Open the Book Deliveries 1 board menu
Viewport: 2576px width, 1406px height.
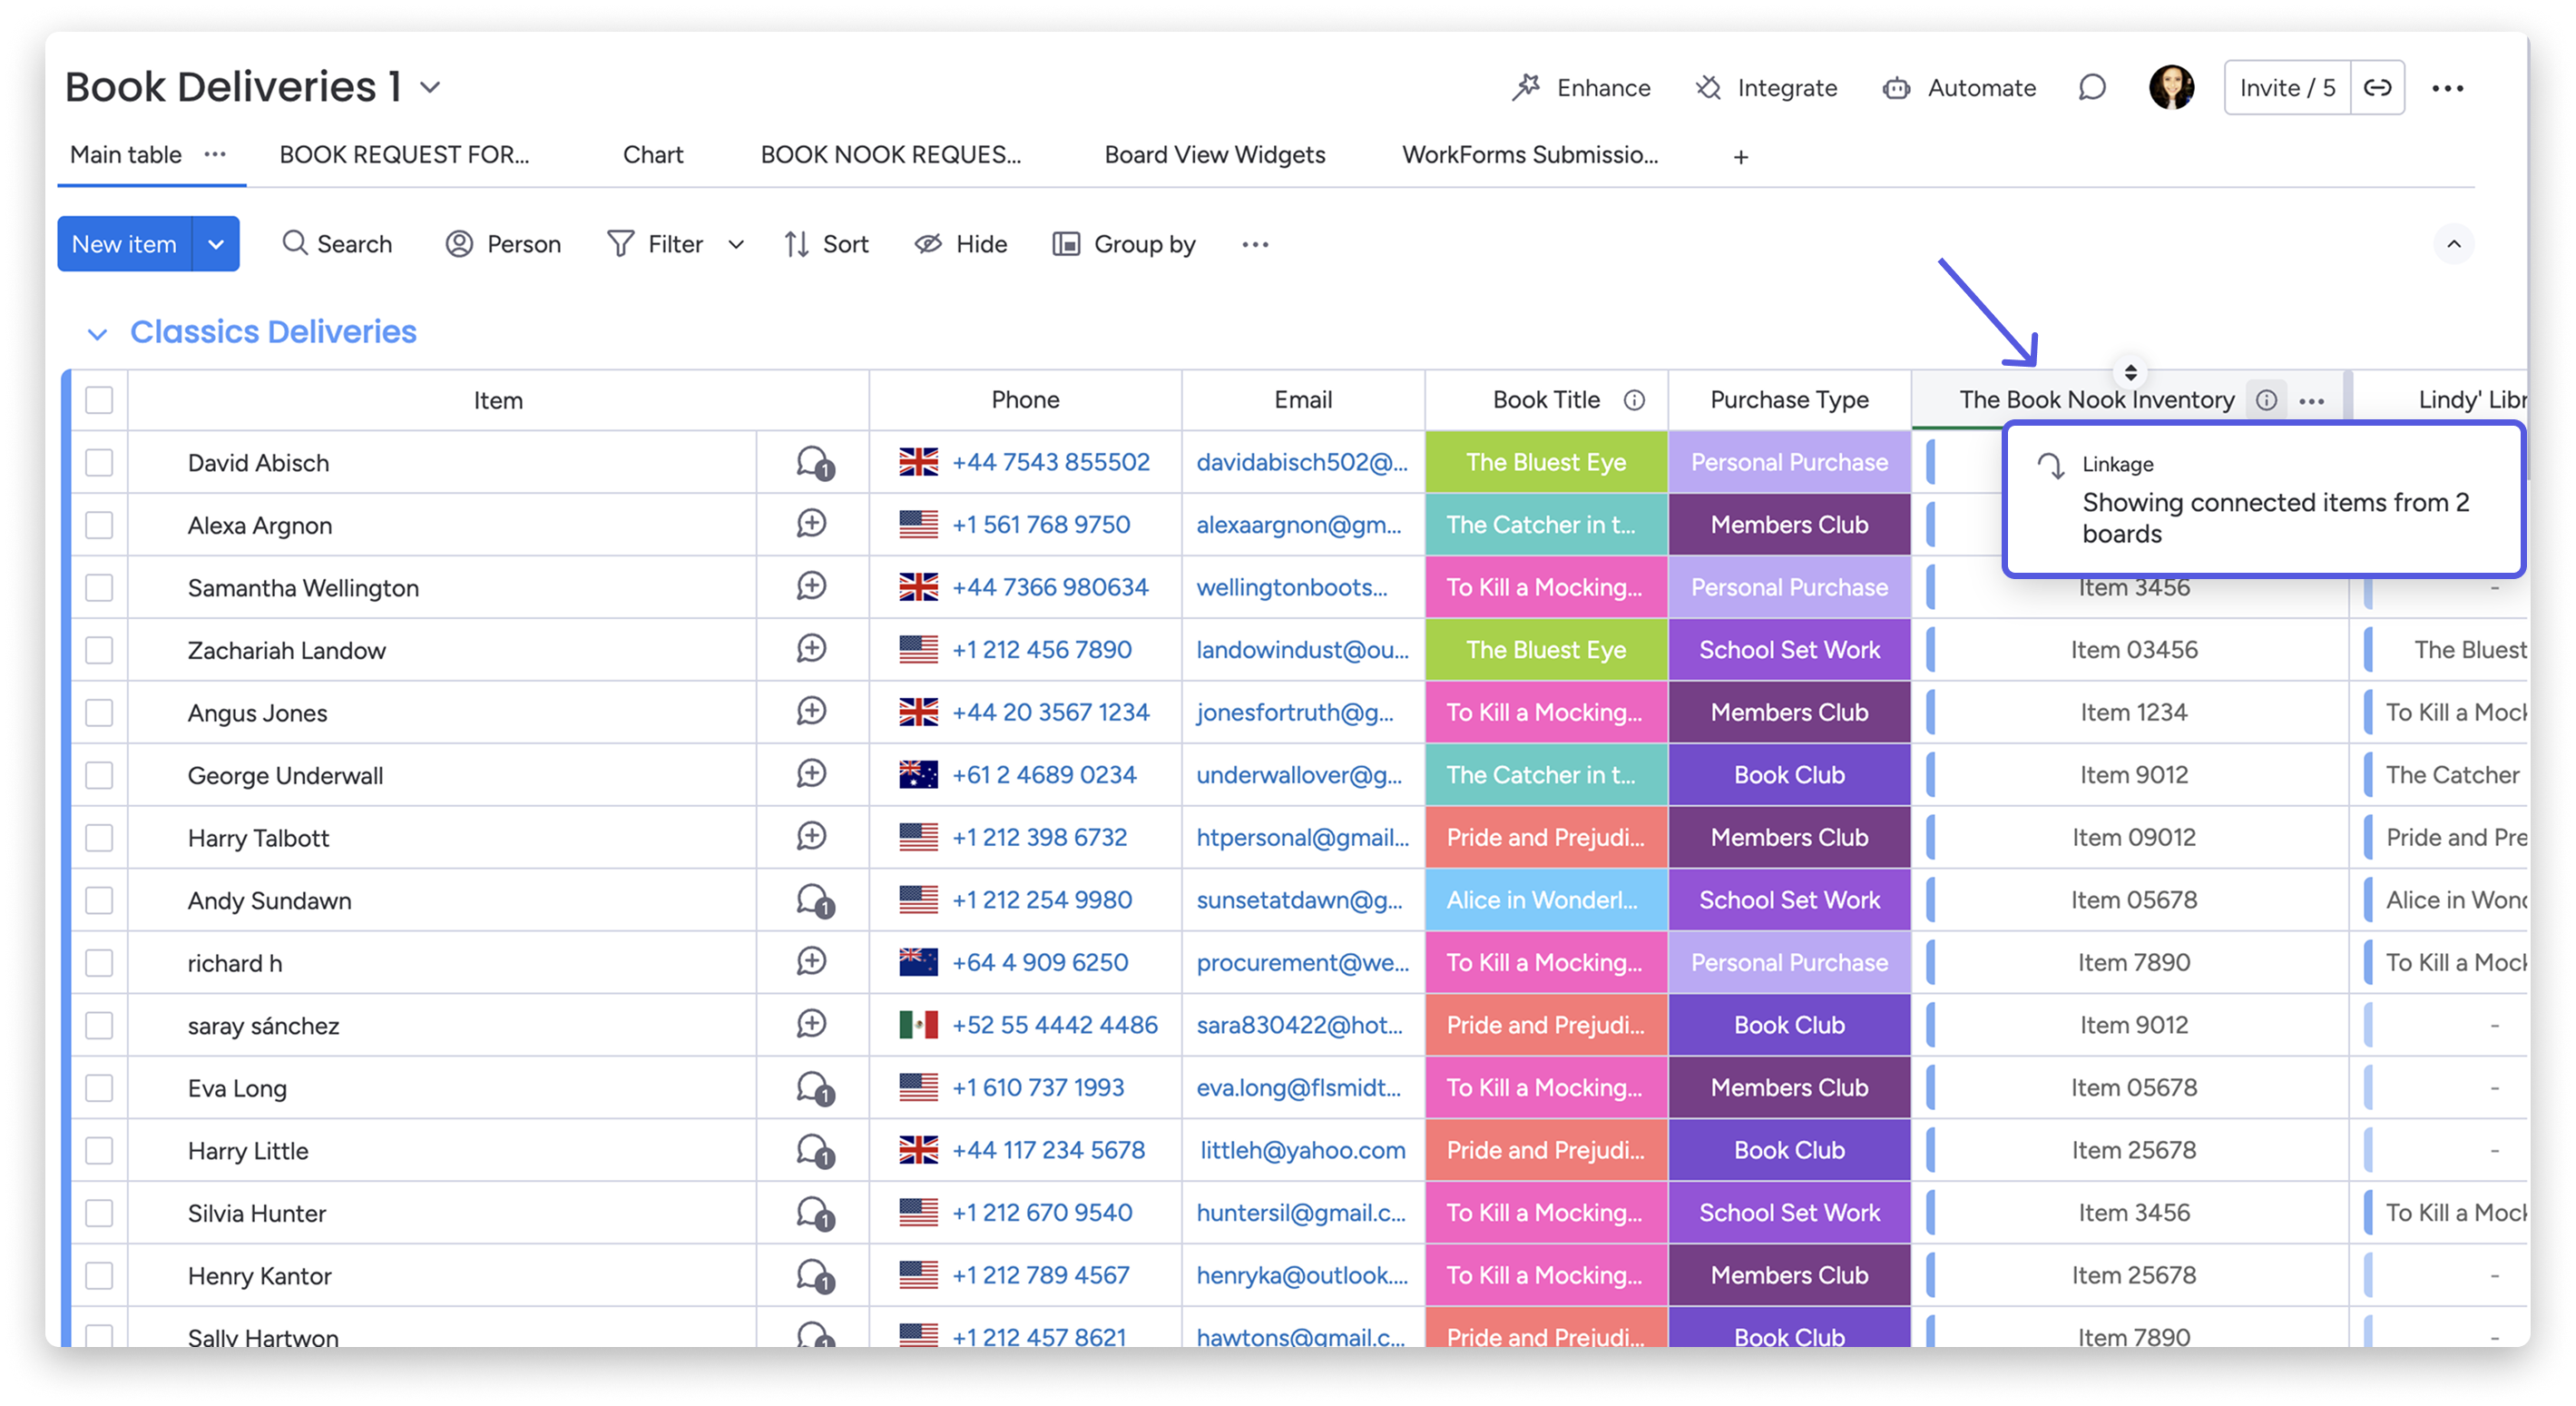click(x=429, y=87)
